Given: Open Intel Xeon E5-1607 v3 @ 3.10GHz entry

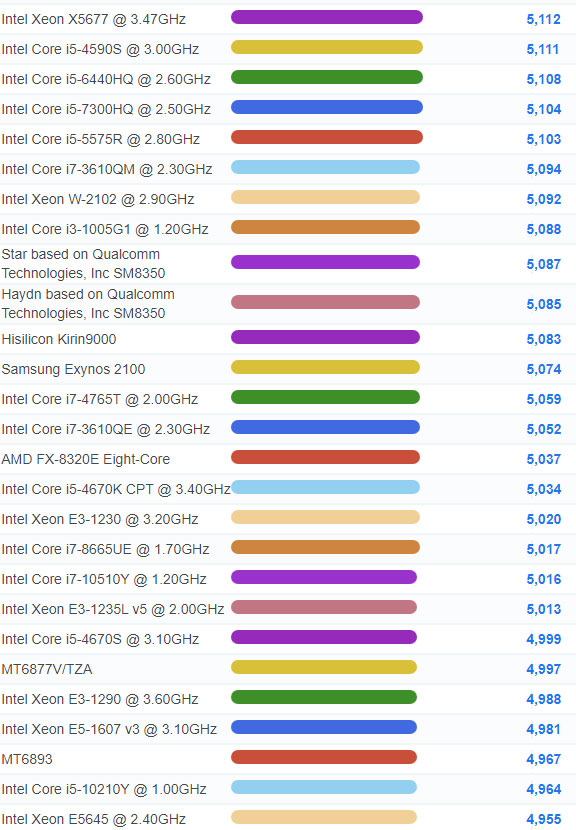Looking at the screenshot, I should [109, 729].
